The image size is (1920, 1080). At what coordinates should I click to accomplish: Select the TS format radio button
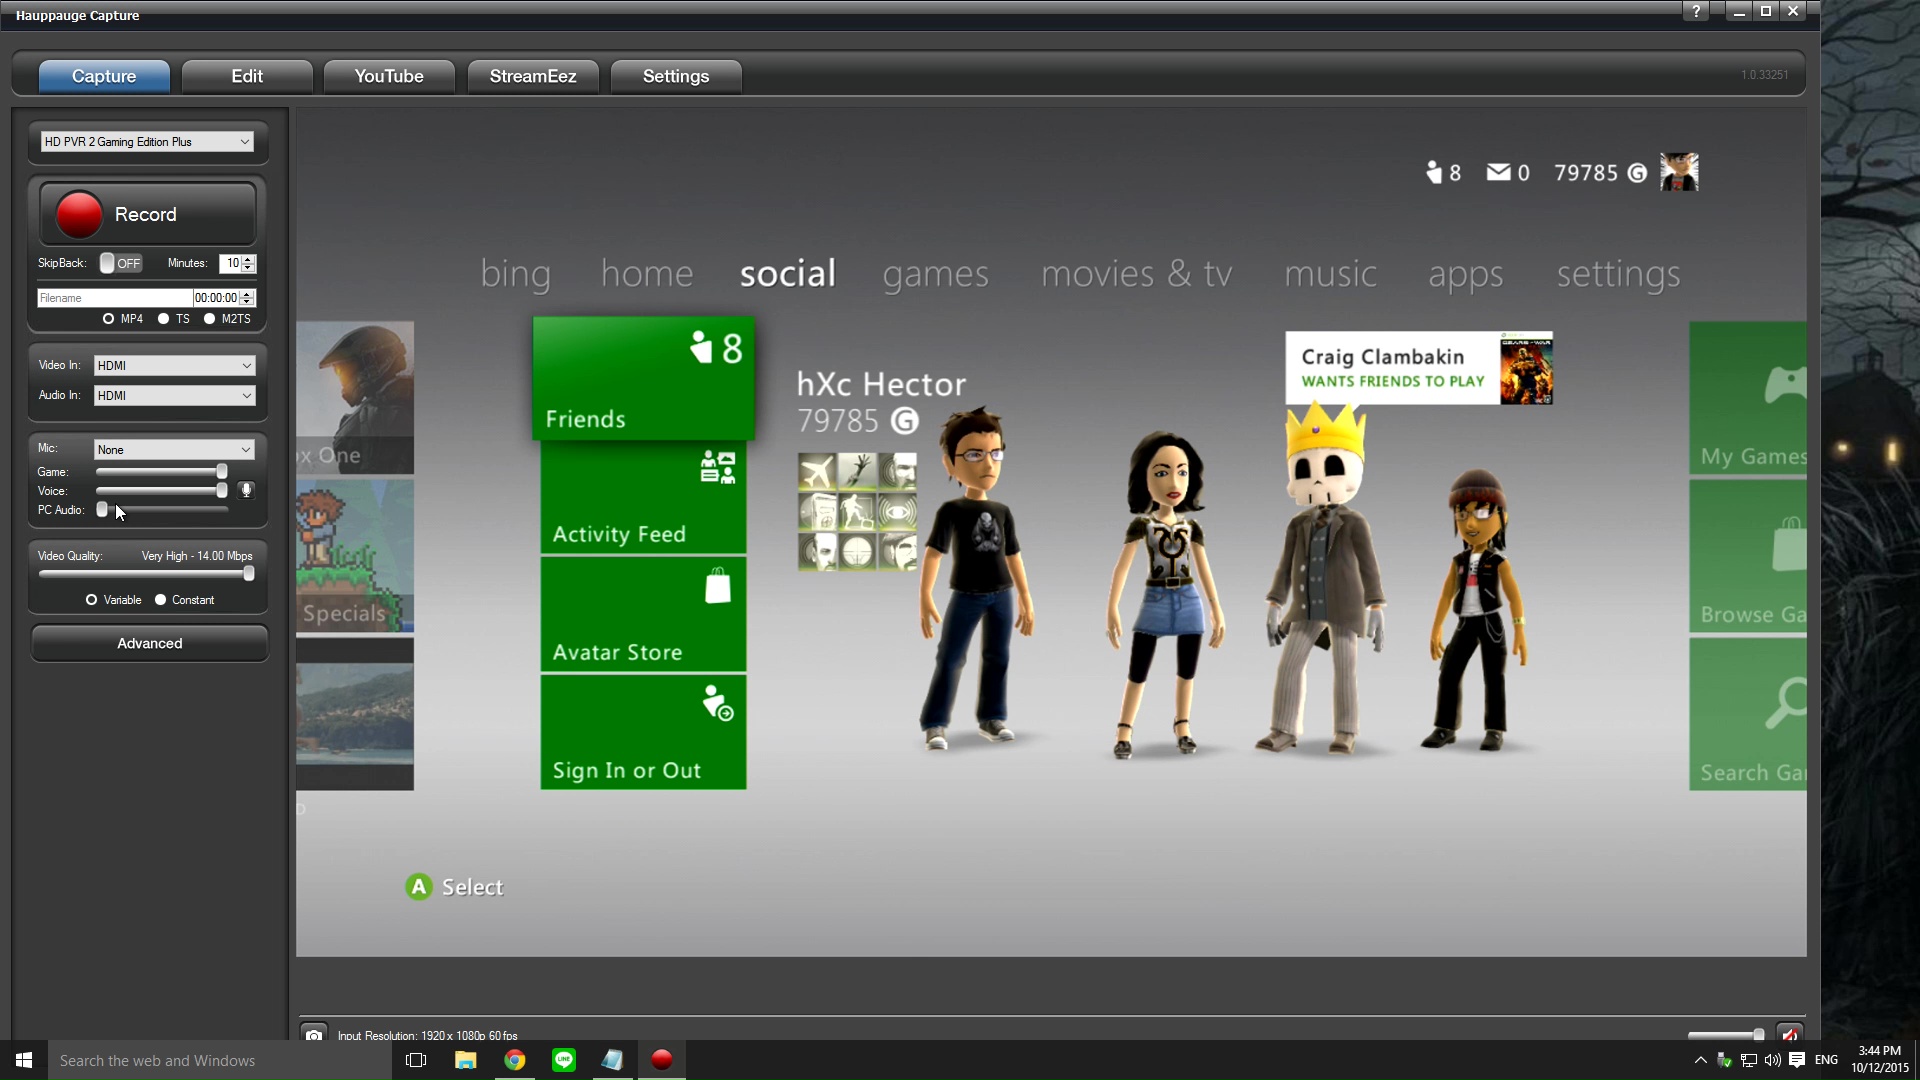[164, 319]
